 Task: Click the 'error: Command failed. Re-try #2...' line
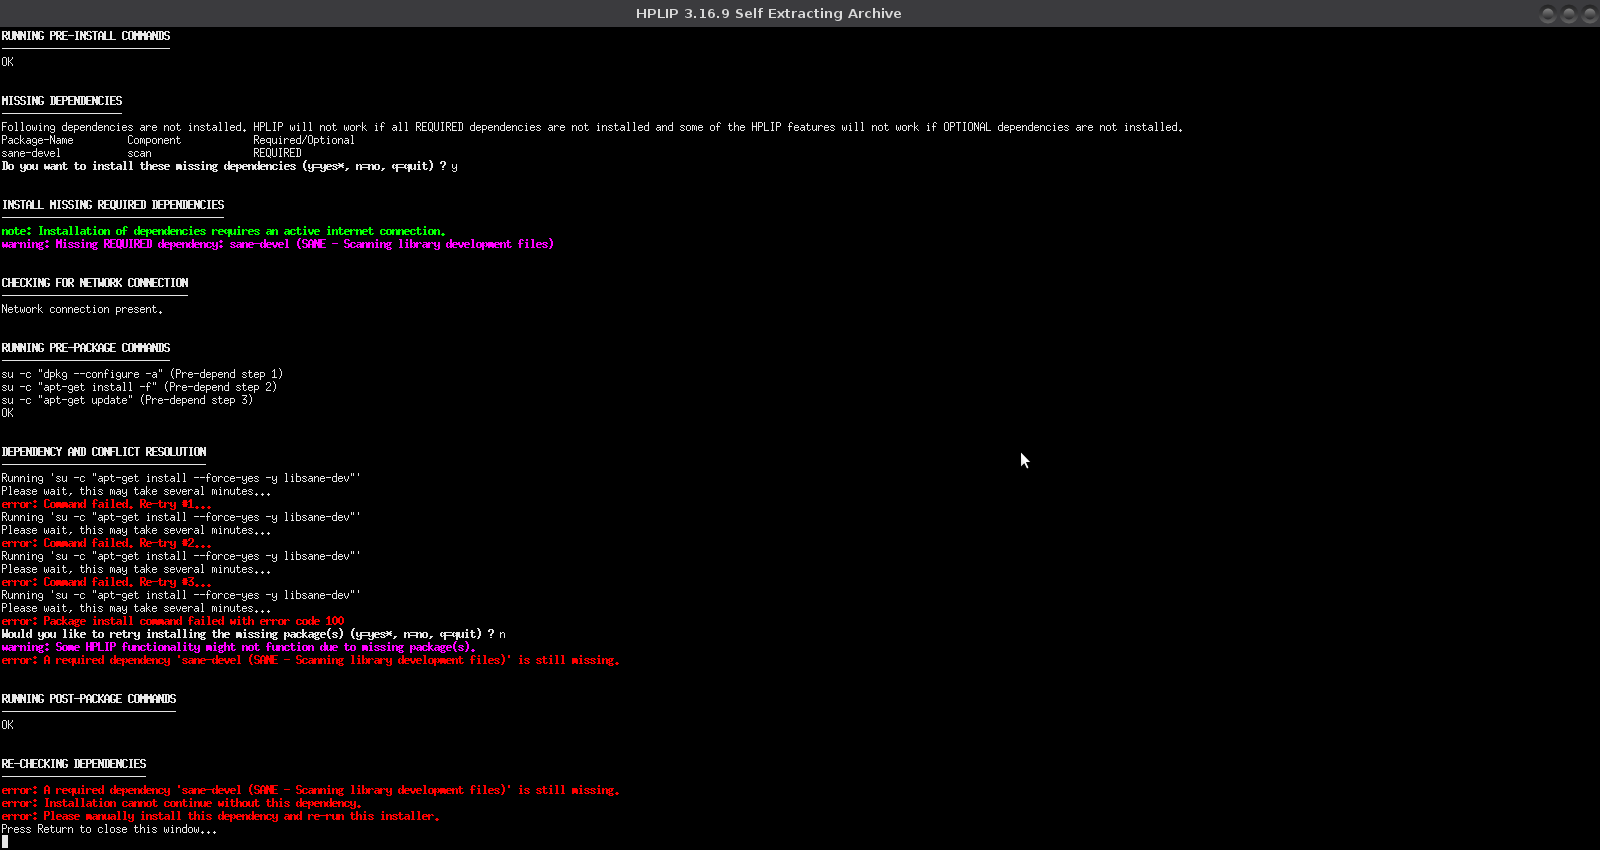coord(106,543)
